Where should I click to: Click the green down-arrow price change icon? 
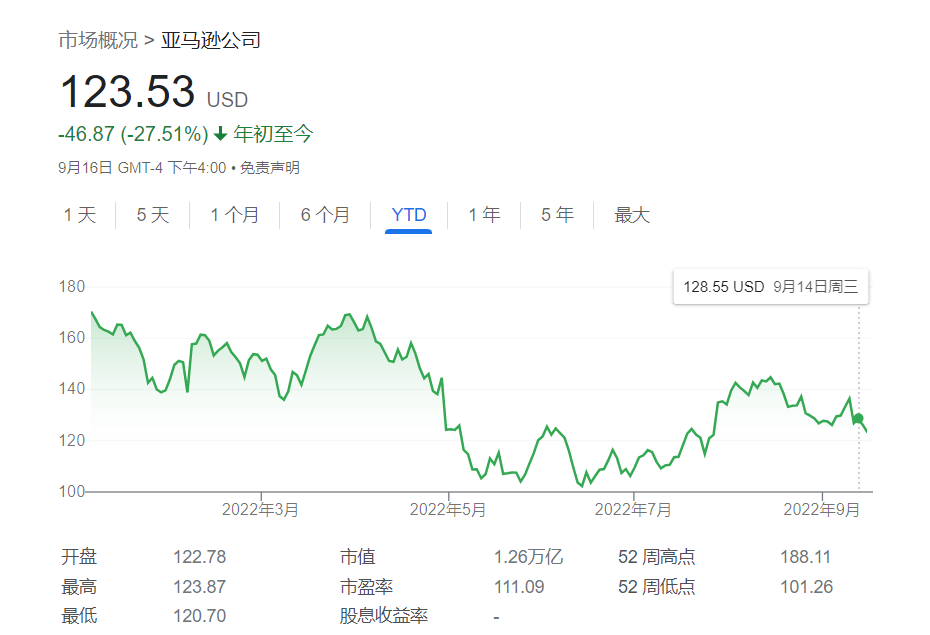pyautogui.click(x=221, y=134)
